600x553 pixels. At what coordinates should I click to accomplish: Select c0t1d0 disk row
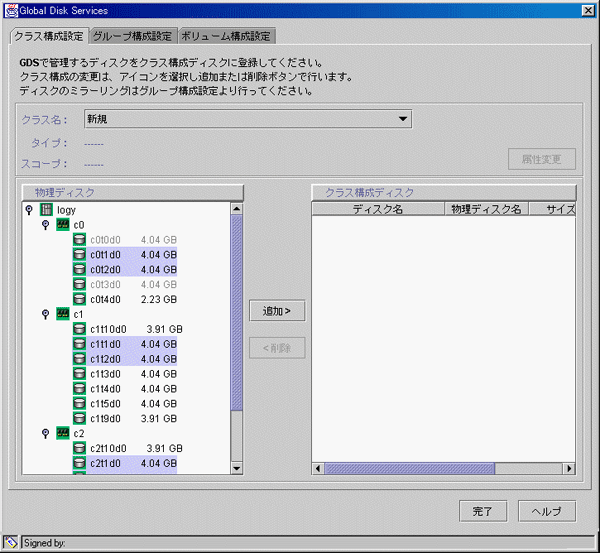pyautogui.click(x=125, y=254)
